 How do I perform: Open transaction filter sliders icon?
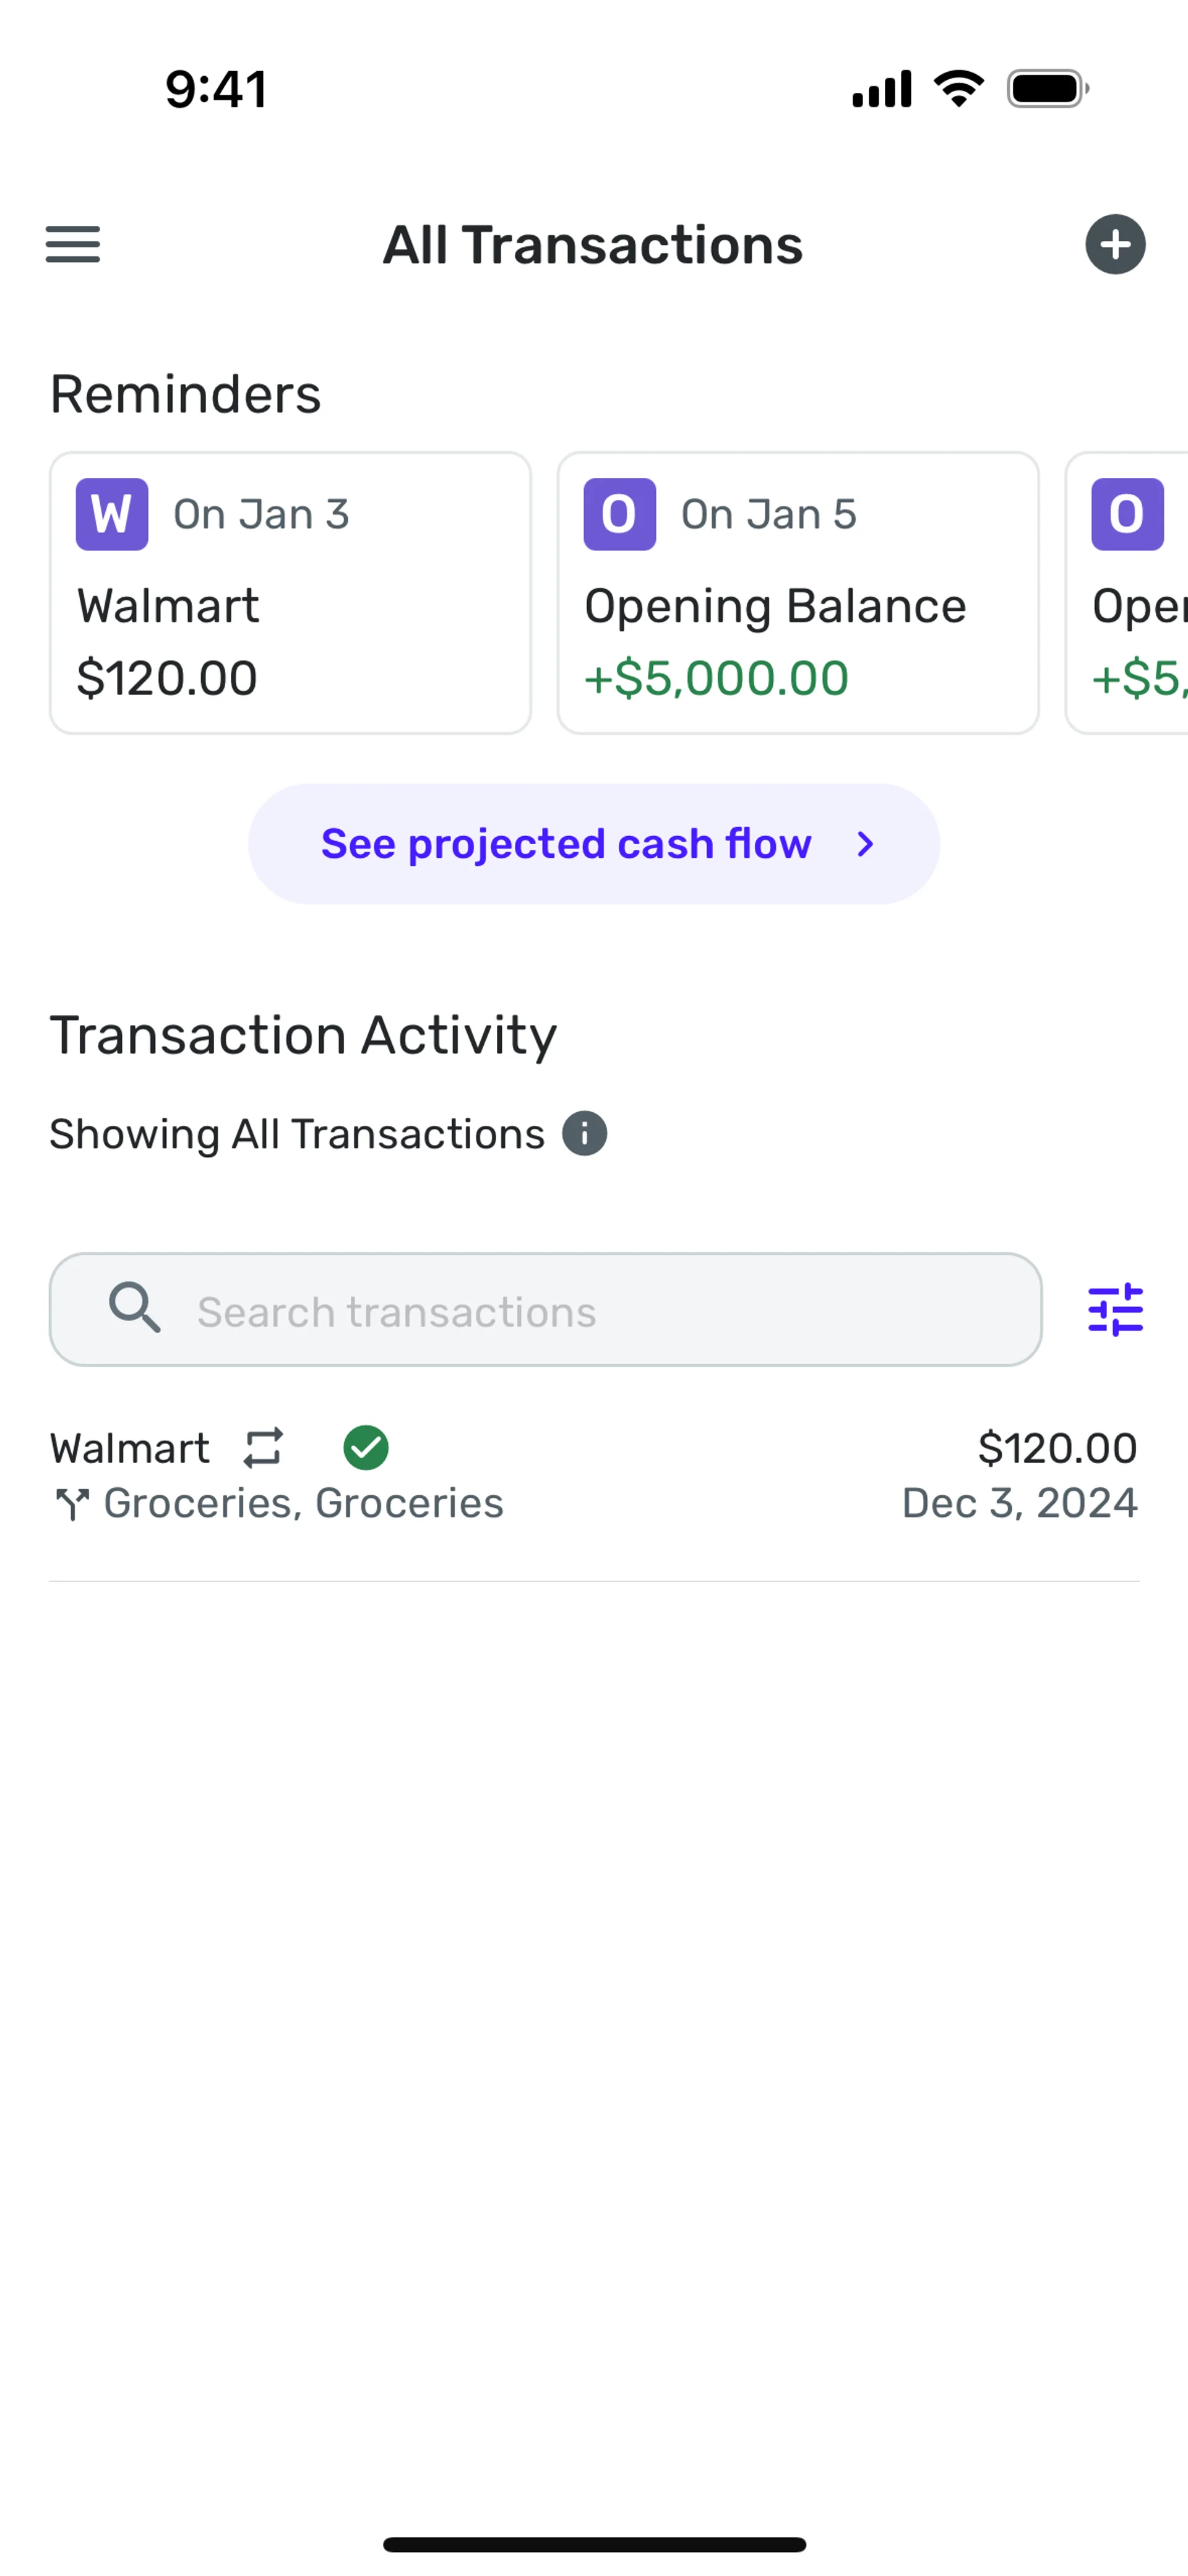pyautogui.click(x=1115, y=1310)
